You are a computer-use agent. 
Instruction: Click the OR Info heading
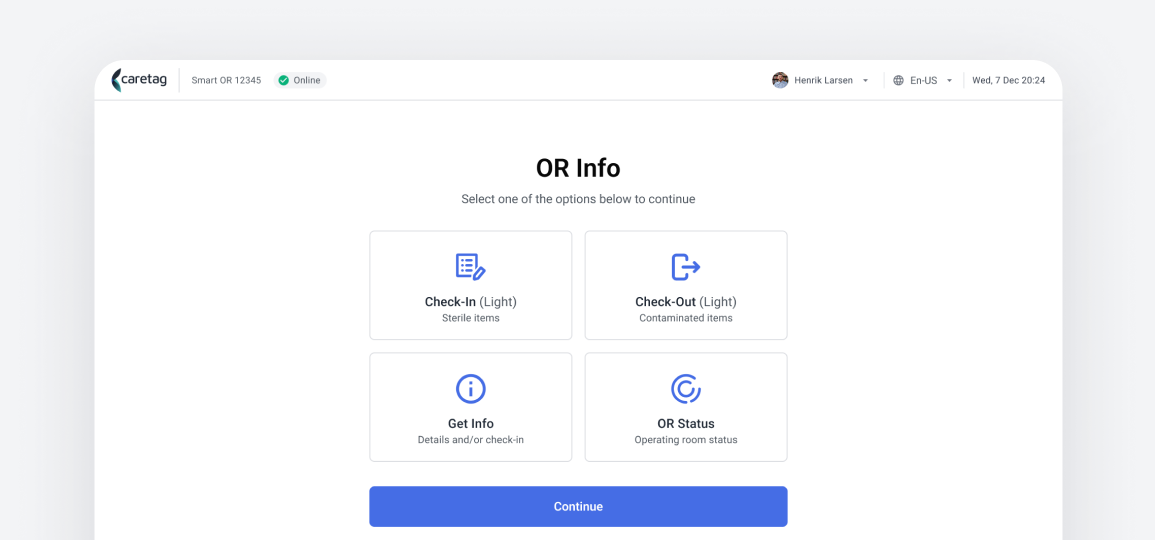578,168
